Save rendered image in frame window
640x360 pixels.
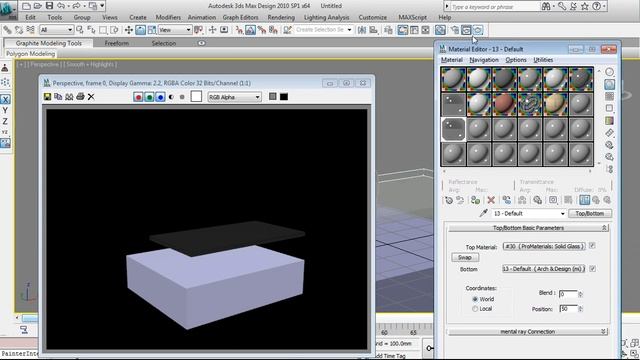coord(47,97)
